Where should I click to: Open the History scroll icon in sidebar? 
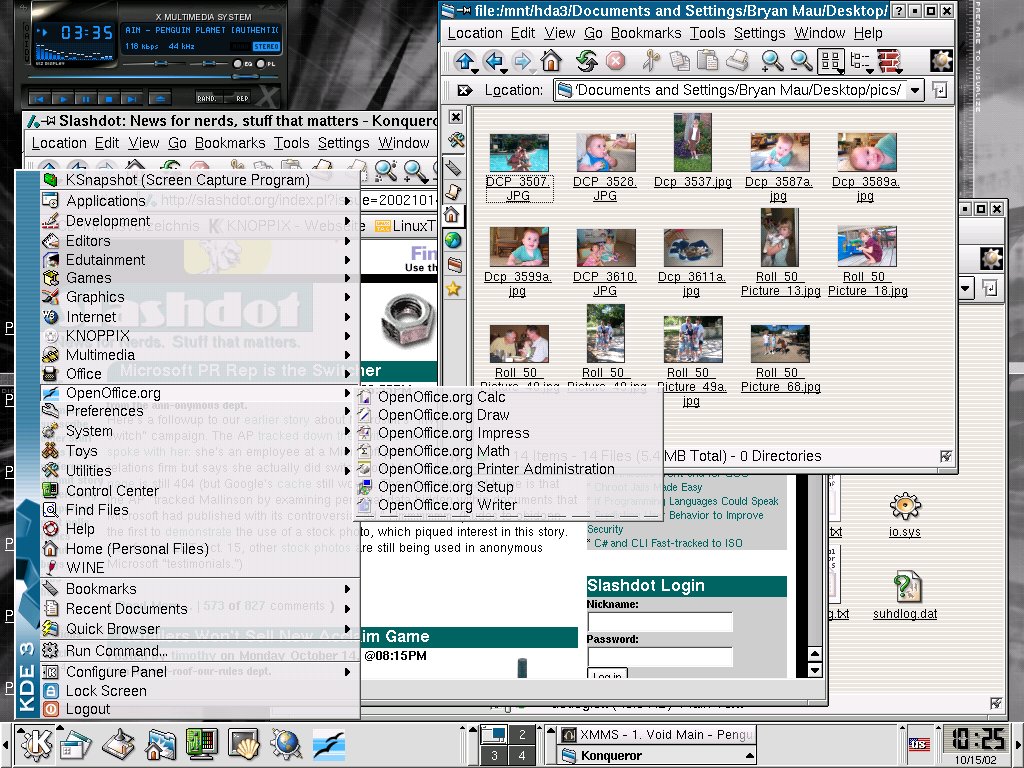[454, 191]
